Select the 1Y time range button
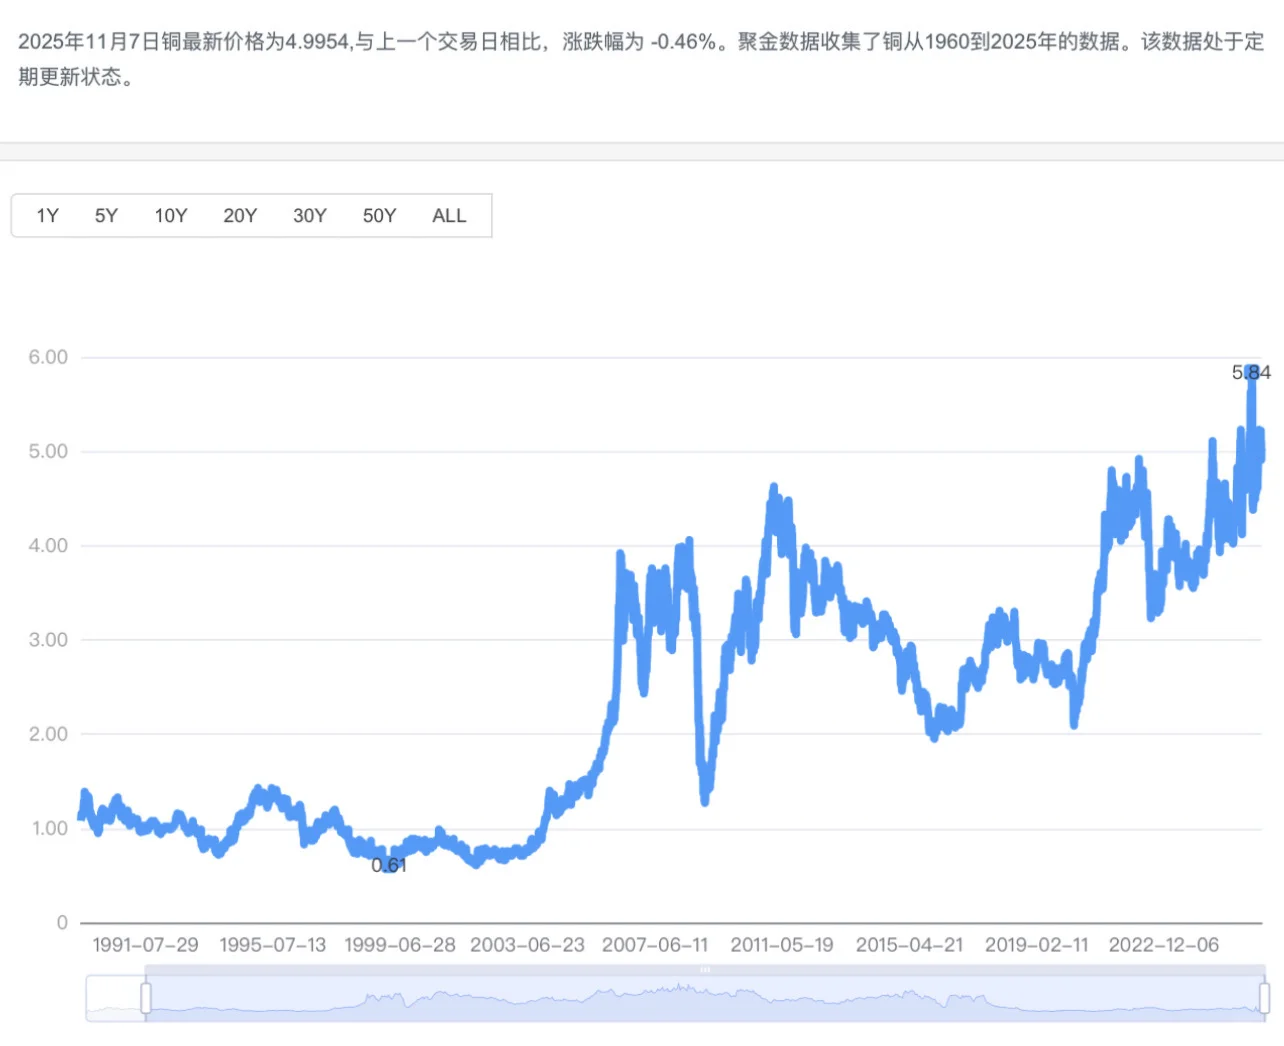This screenshot has width=1284, height=1046. [x=47, y=215]
